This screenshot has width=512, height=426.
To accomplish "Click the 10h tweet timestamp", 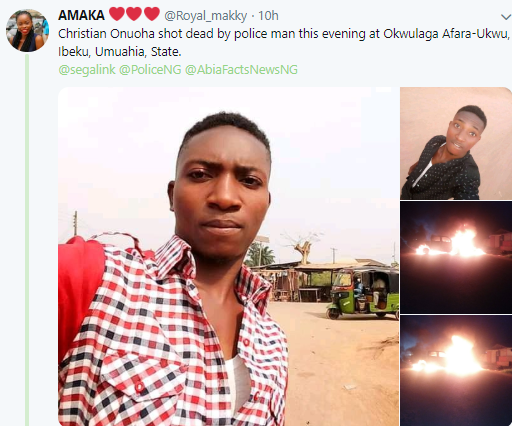I will click(x=268, y=16).
